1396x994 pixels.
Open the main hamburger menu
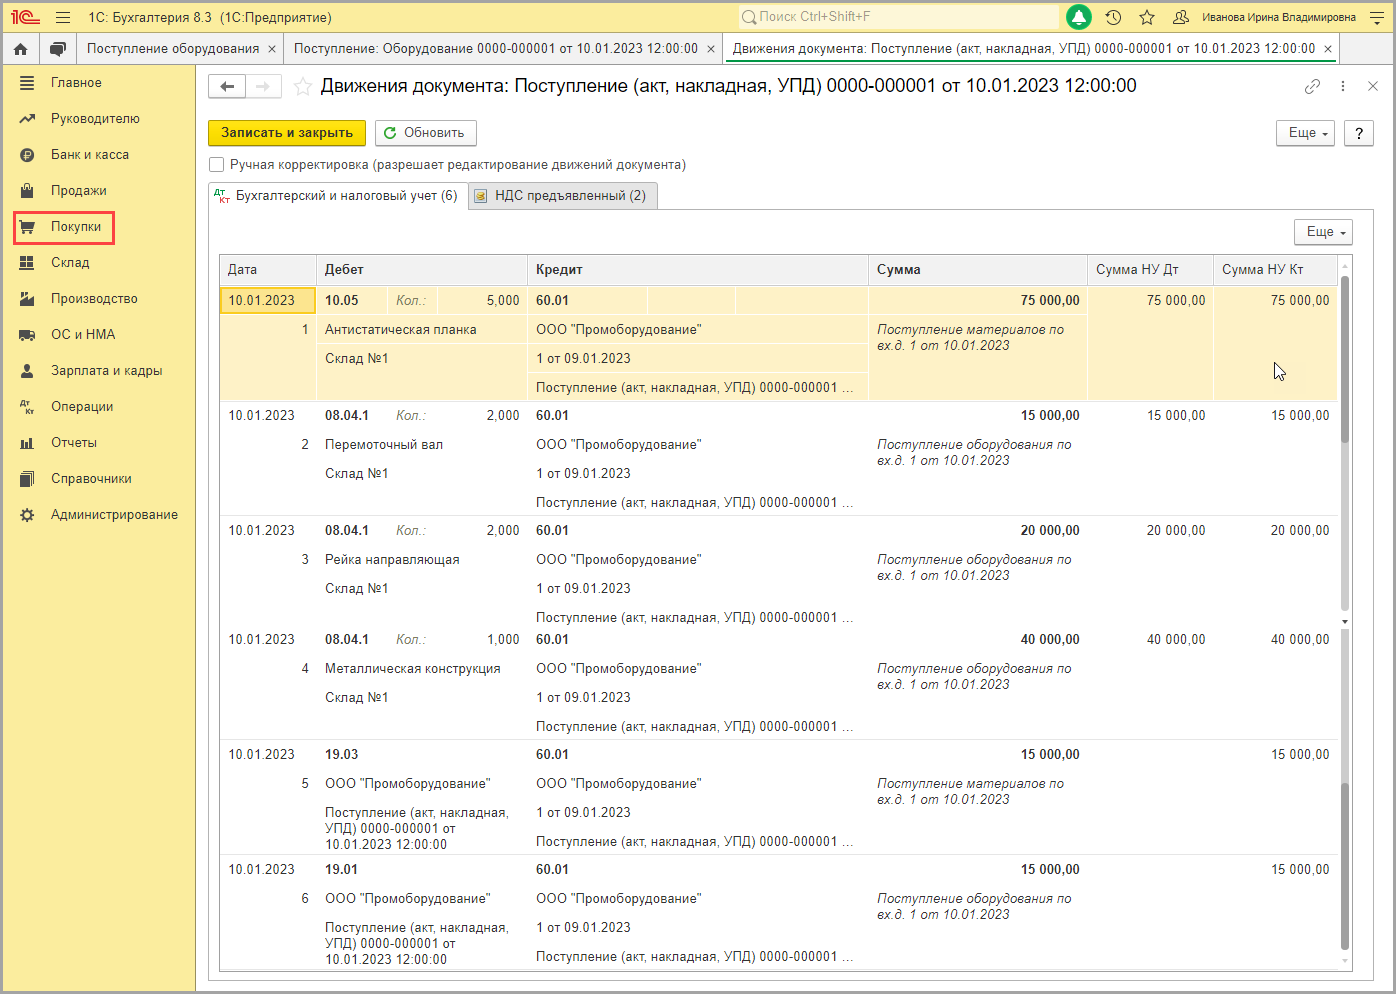point(63,17)
